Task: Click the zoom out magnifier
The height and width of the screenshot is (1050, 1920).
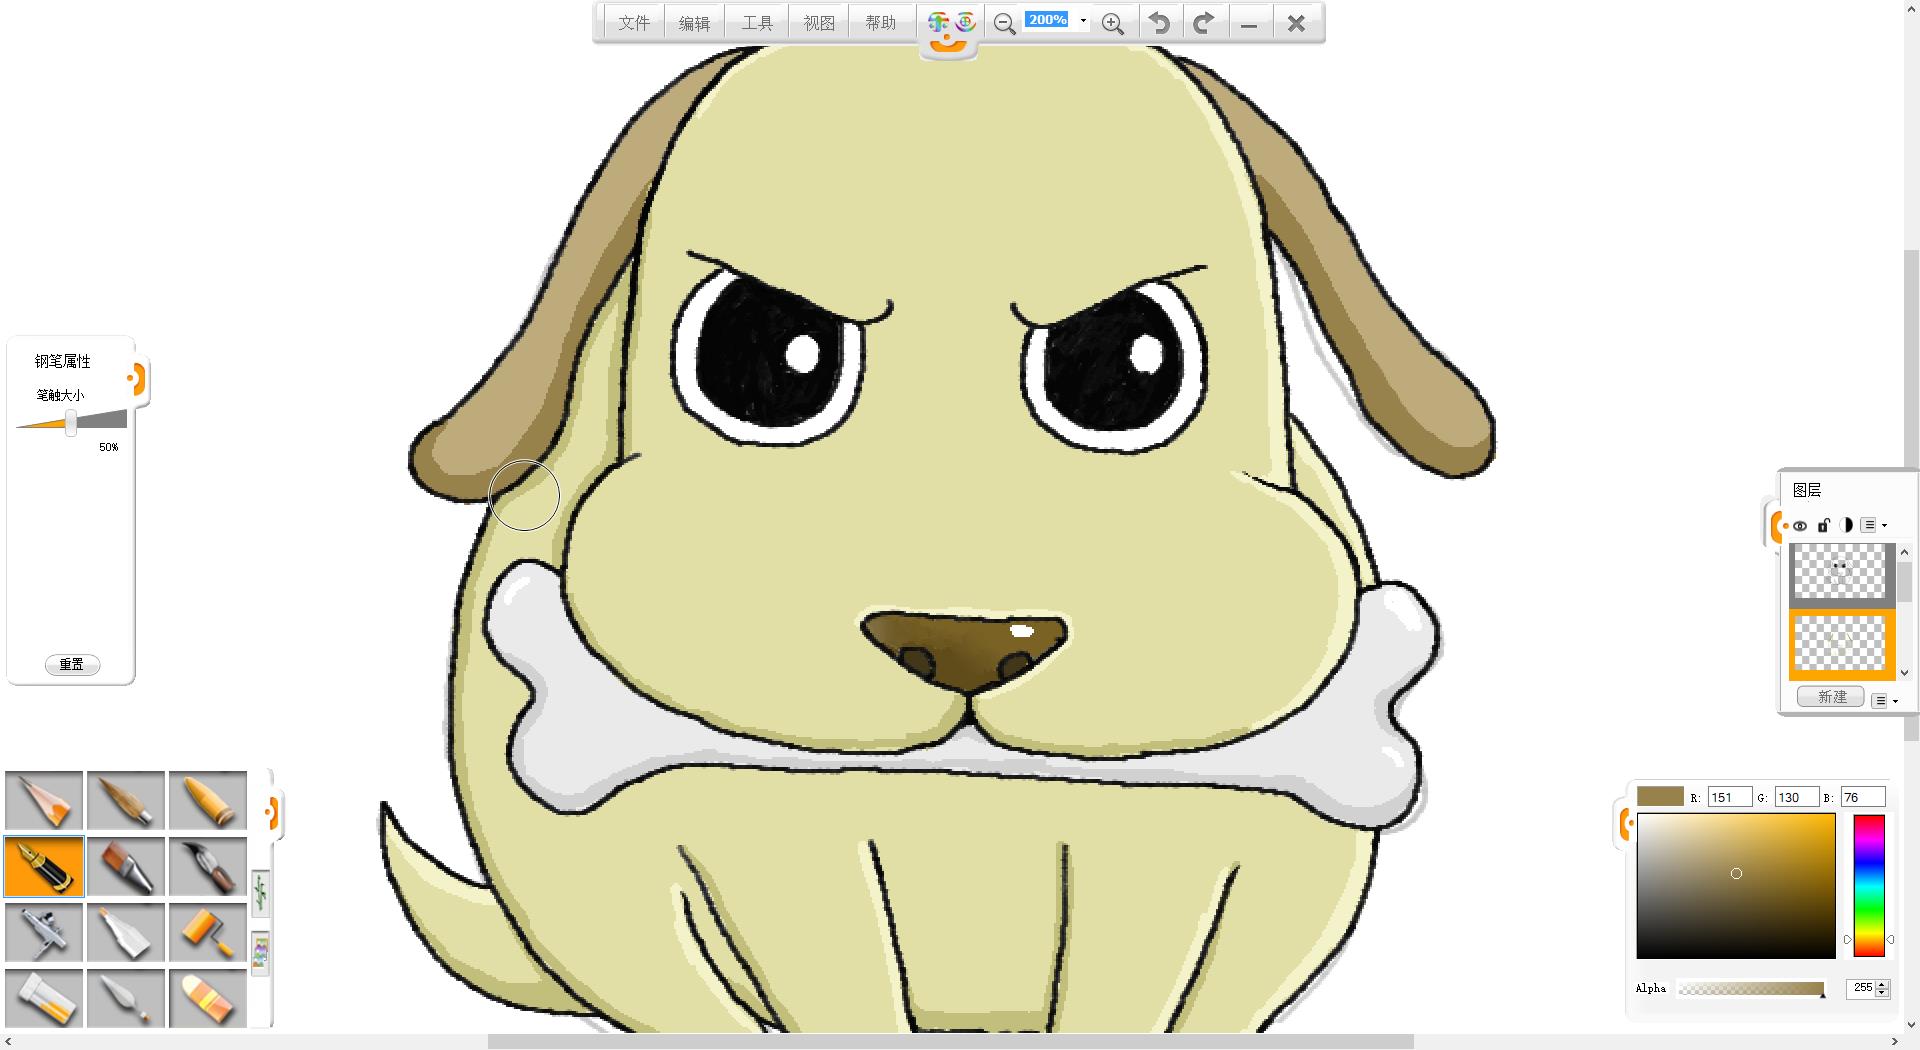Action: (x=1005, y=24)
